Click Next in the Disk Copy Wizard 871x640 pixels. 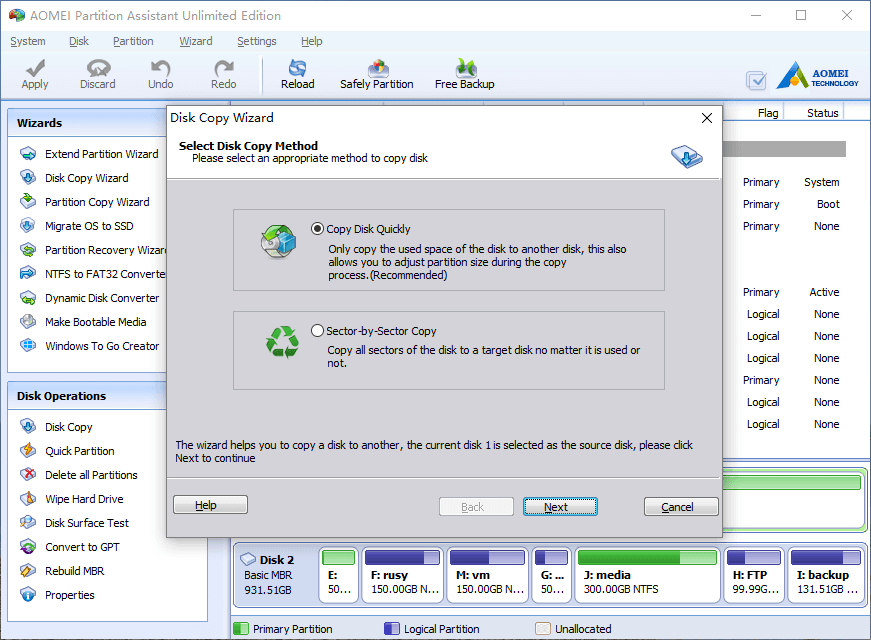click(560, 507)
